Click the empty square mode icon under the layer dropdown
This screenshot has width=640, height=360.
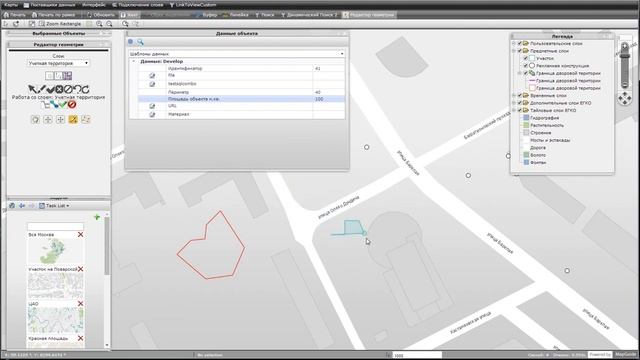click(x=49, y=76)
